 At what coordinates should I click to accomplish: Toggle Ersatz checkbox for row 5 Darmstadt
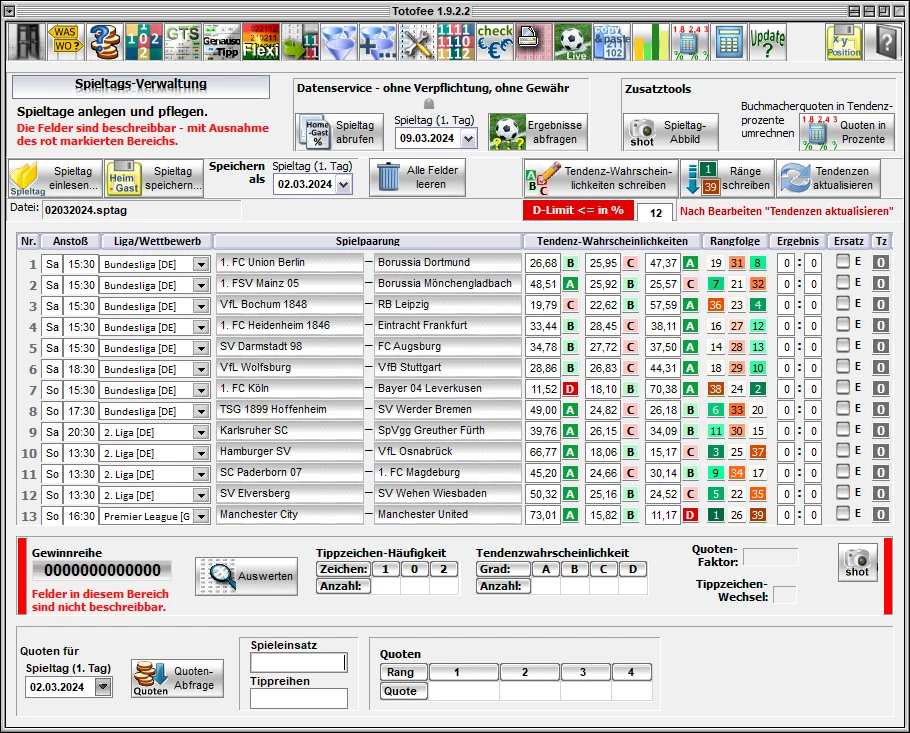tap(843, 345)
